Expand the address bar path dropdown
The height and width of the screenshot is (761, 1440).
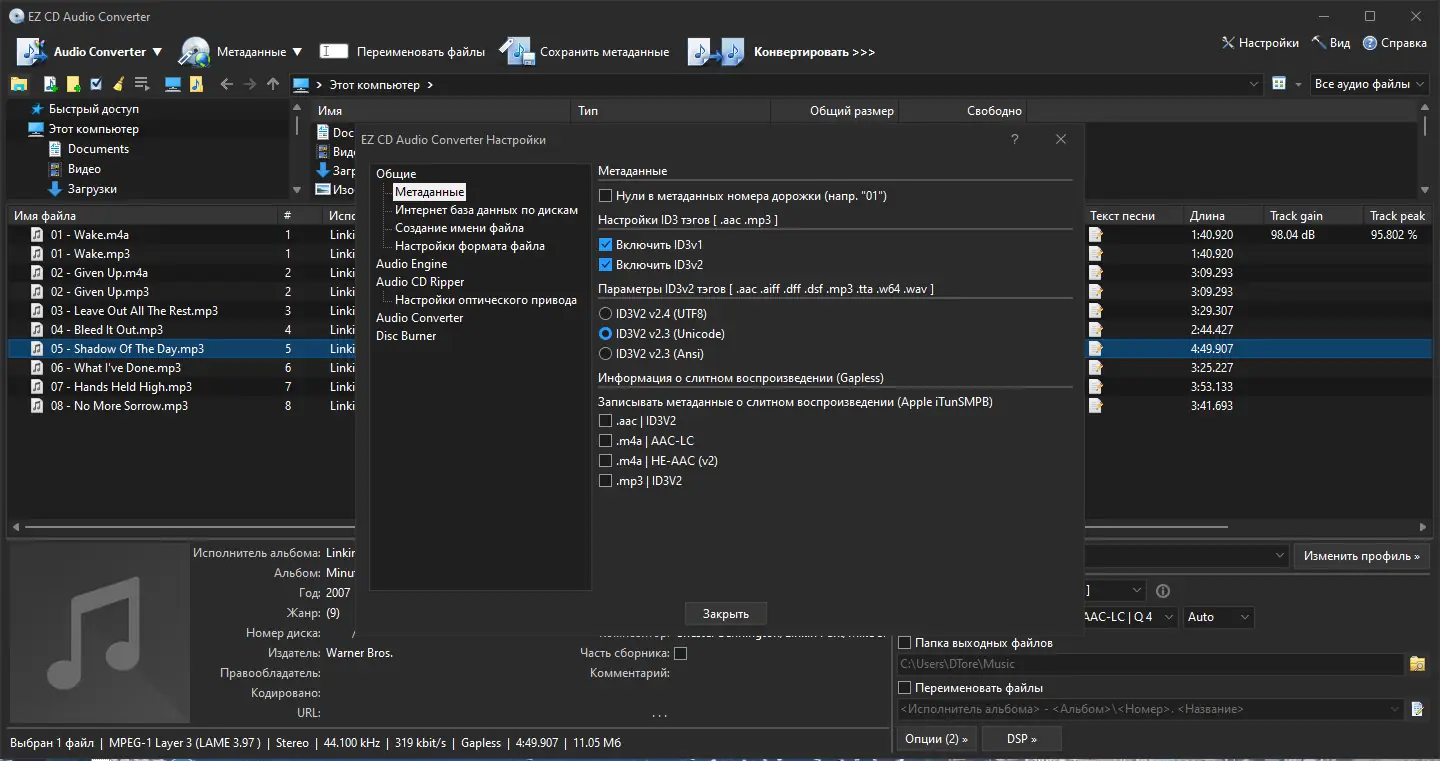pyautogui.click(x=1254, y=85)
